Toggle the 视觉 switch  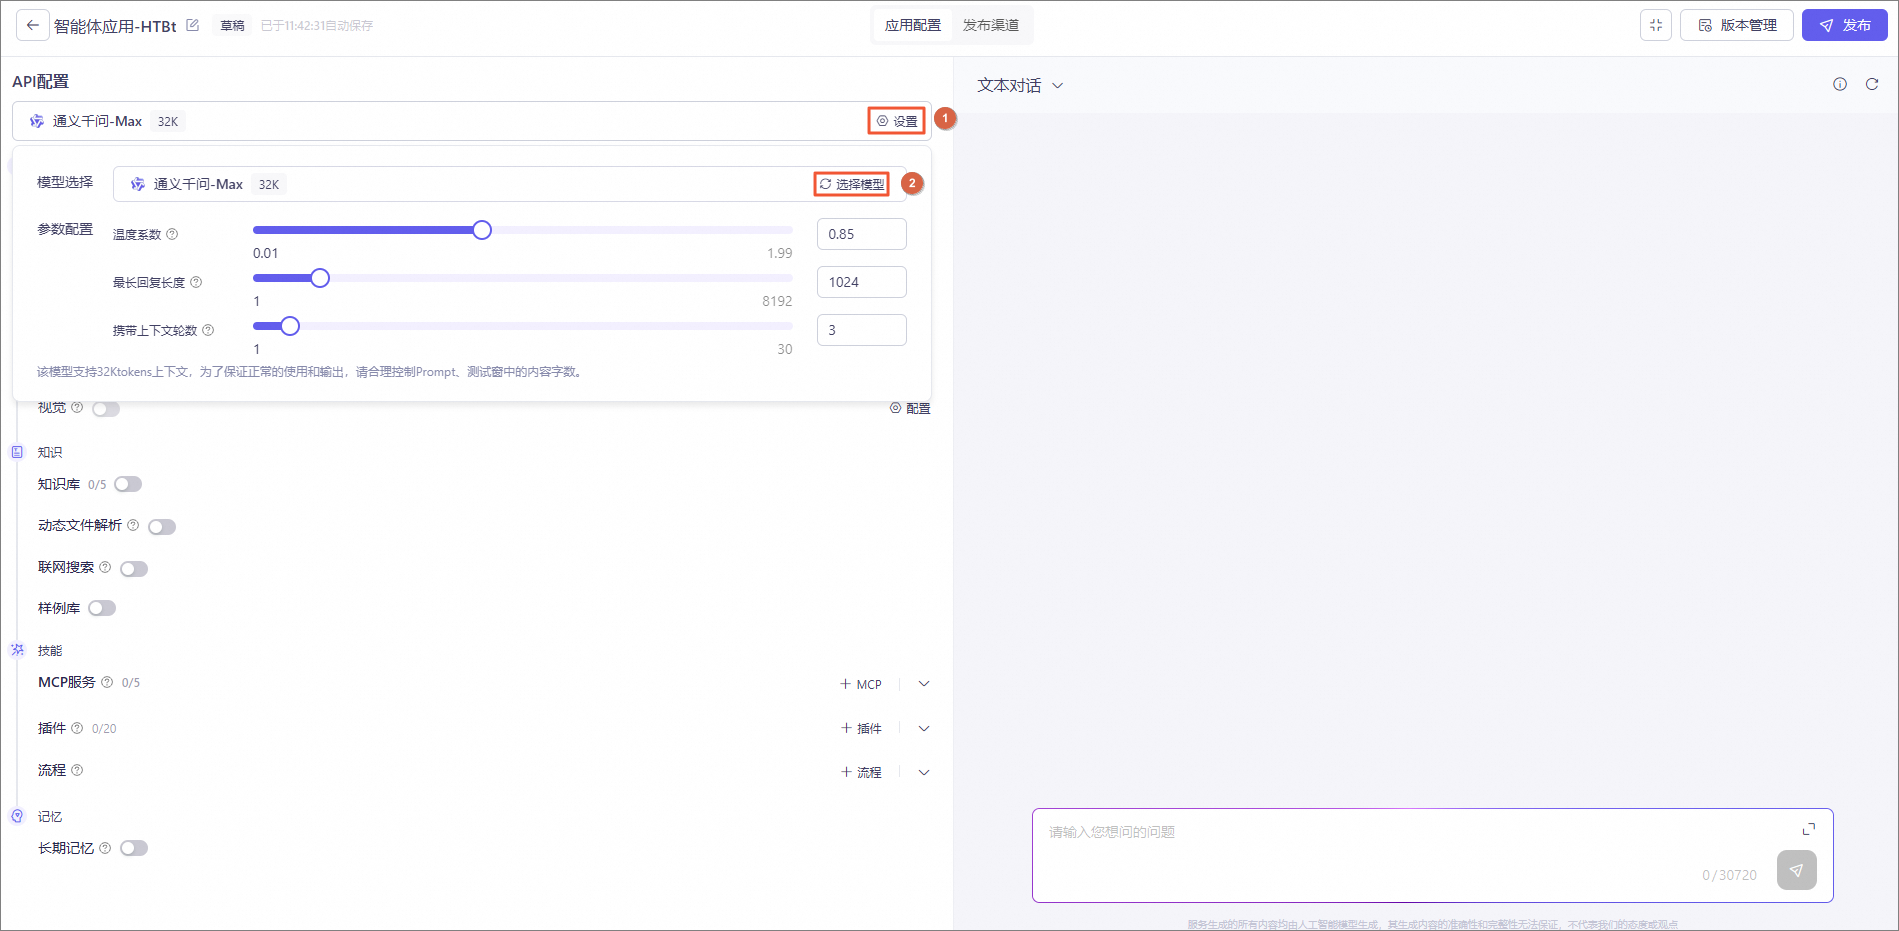coord(106,408)
